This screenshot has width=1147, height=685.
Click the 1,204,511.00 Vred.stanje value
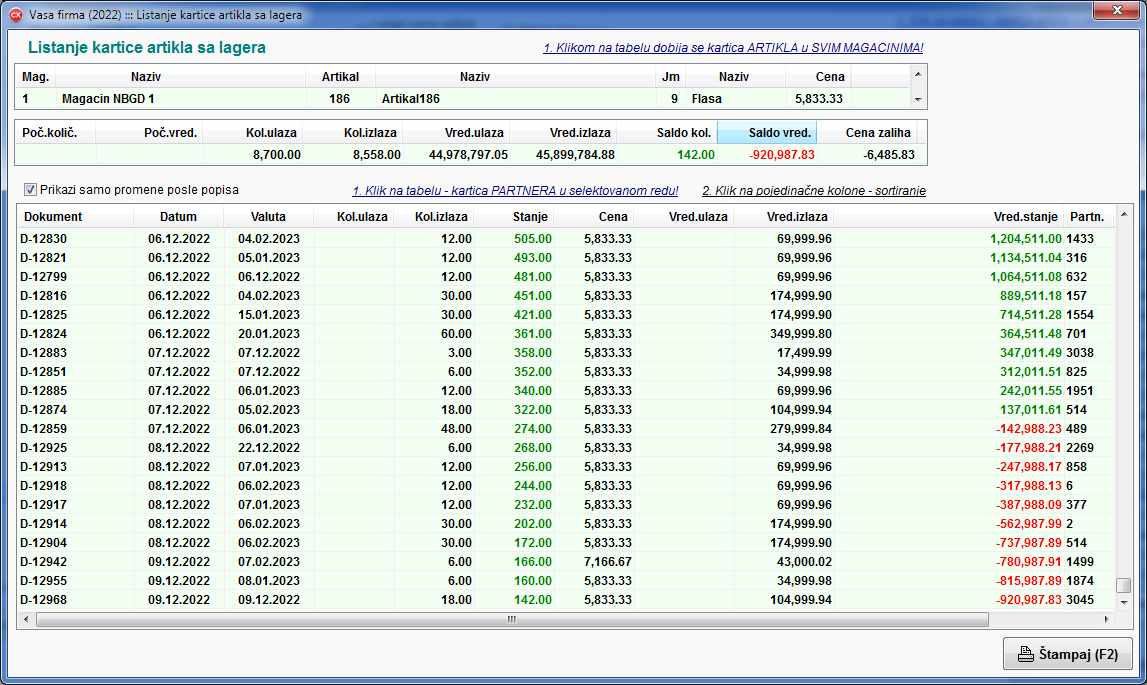[x=1026, y=239]
